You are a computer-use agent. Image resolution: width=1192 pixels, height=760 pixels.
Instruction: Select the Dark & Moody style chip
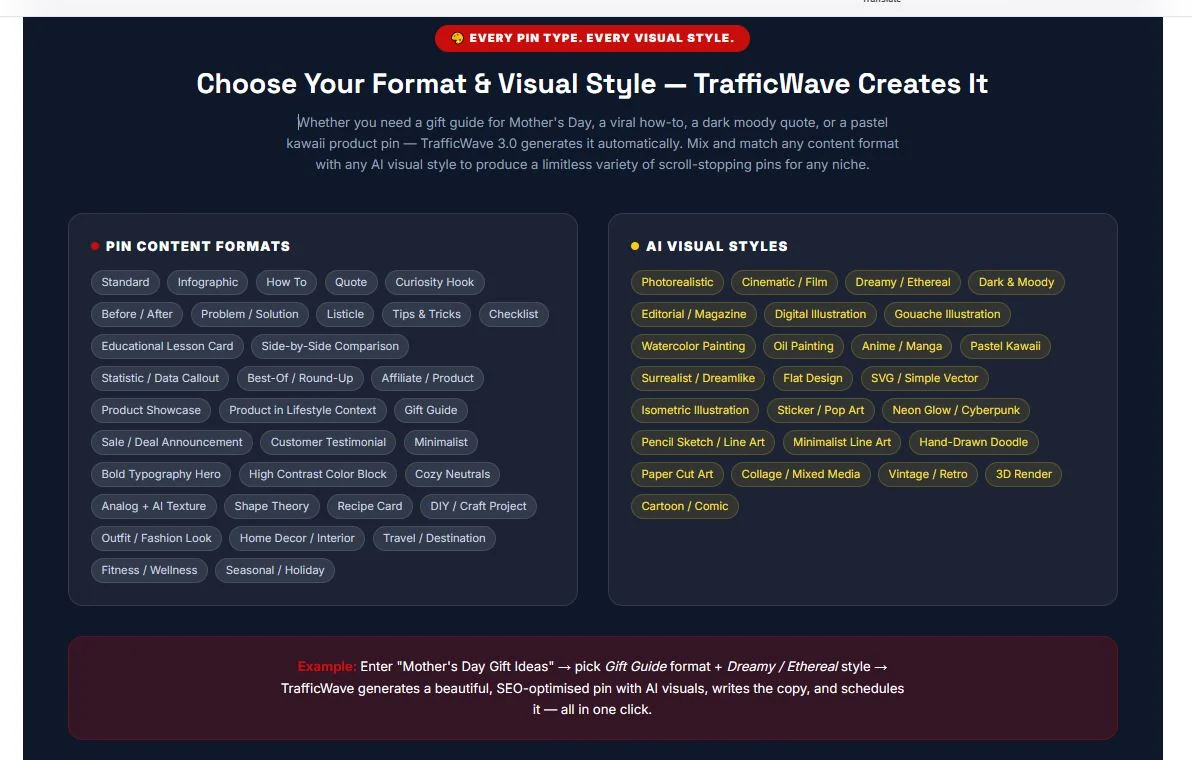click(1016, 282)
